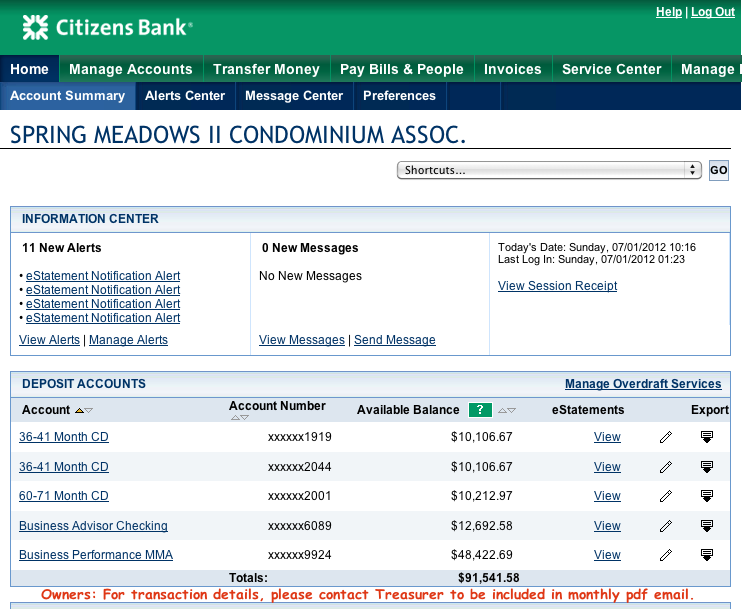742x609 pixels.
Task: Click account number xxxxxx6089
Action: pyautogui.click(x=300, y=526)
